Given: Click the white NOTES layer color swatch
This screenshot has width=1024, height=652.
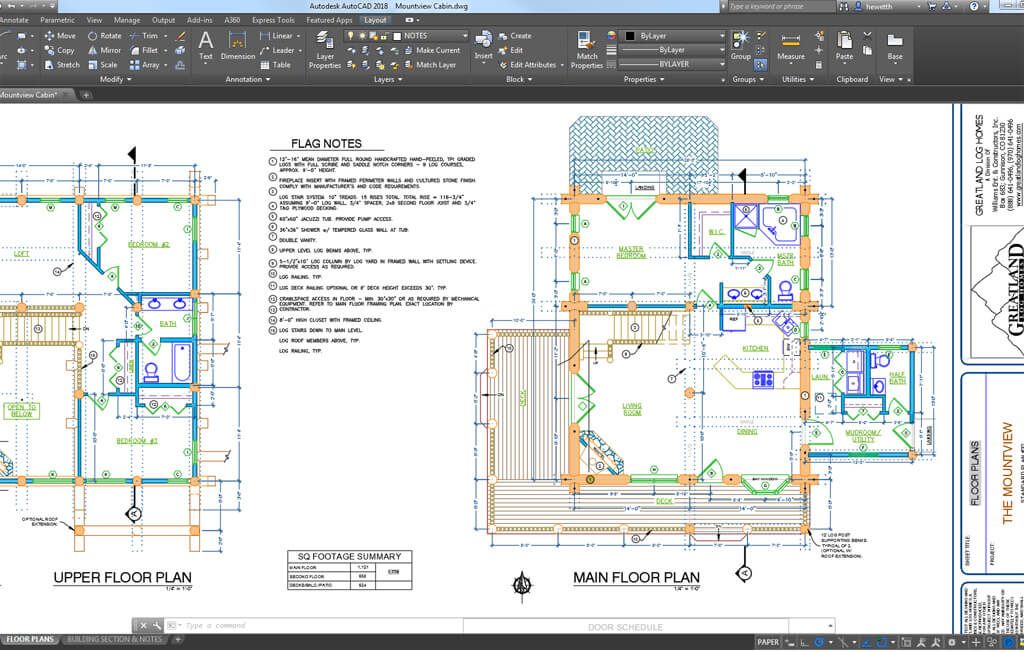Looking at the screenshot, I should click(397, 36).
